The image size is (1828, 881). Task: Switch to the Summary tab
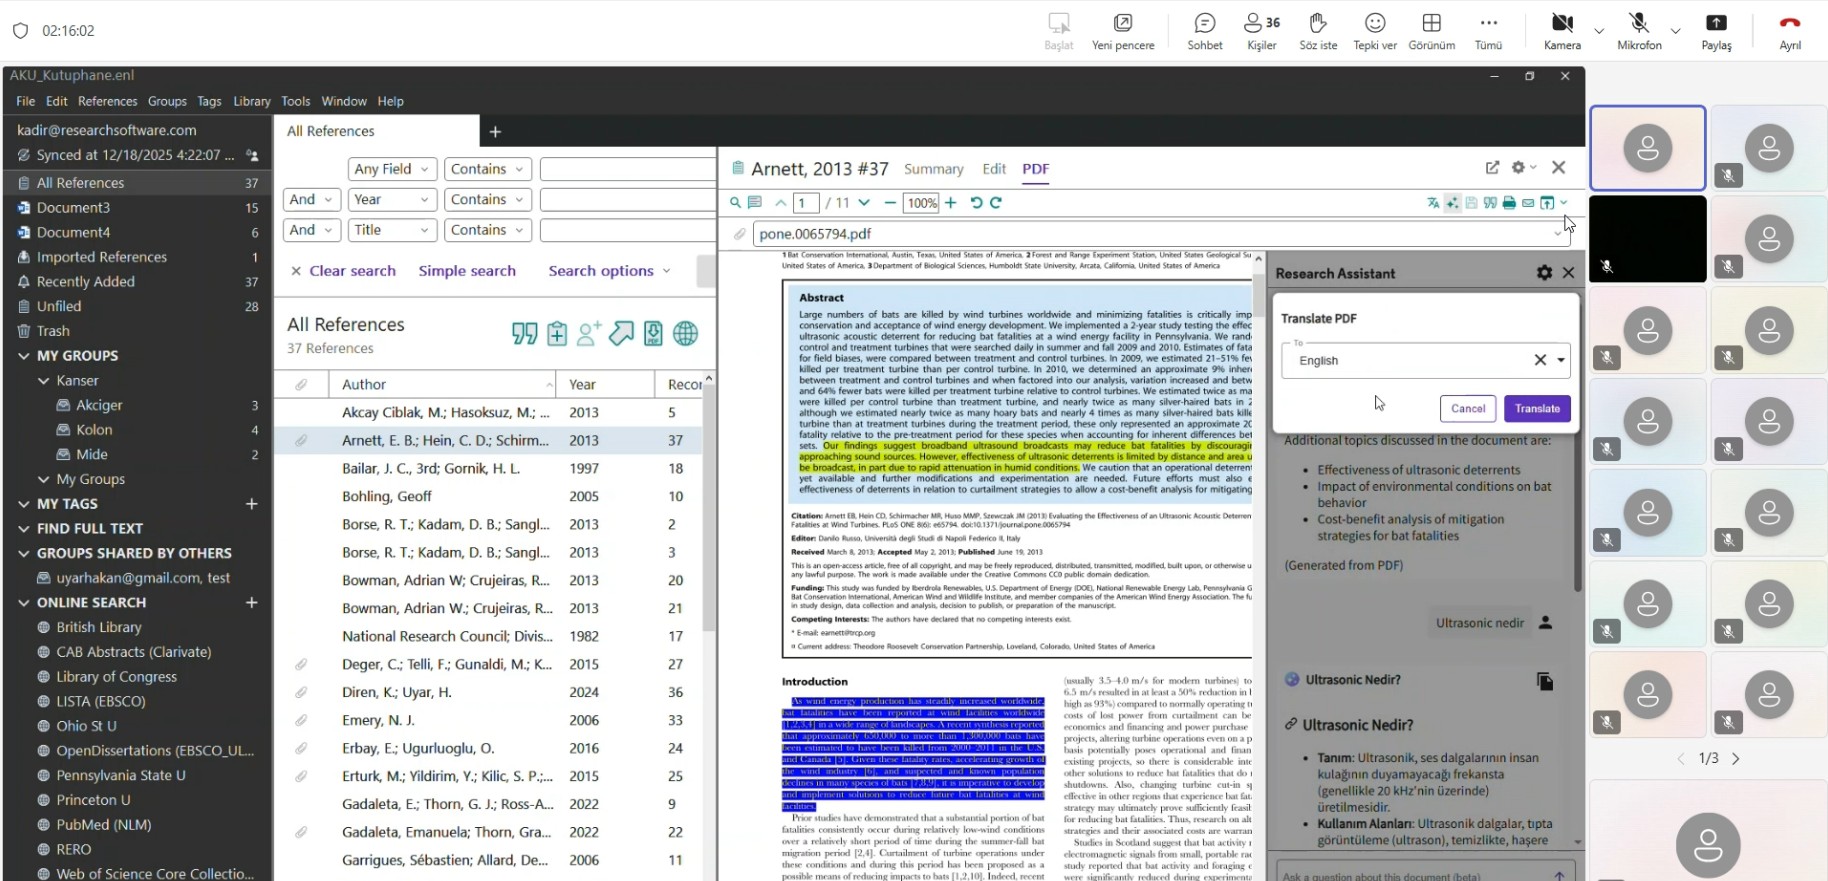[x=933, y=169]
